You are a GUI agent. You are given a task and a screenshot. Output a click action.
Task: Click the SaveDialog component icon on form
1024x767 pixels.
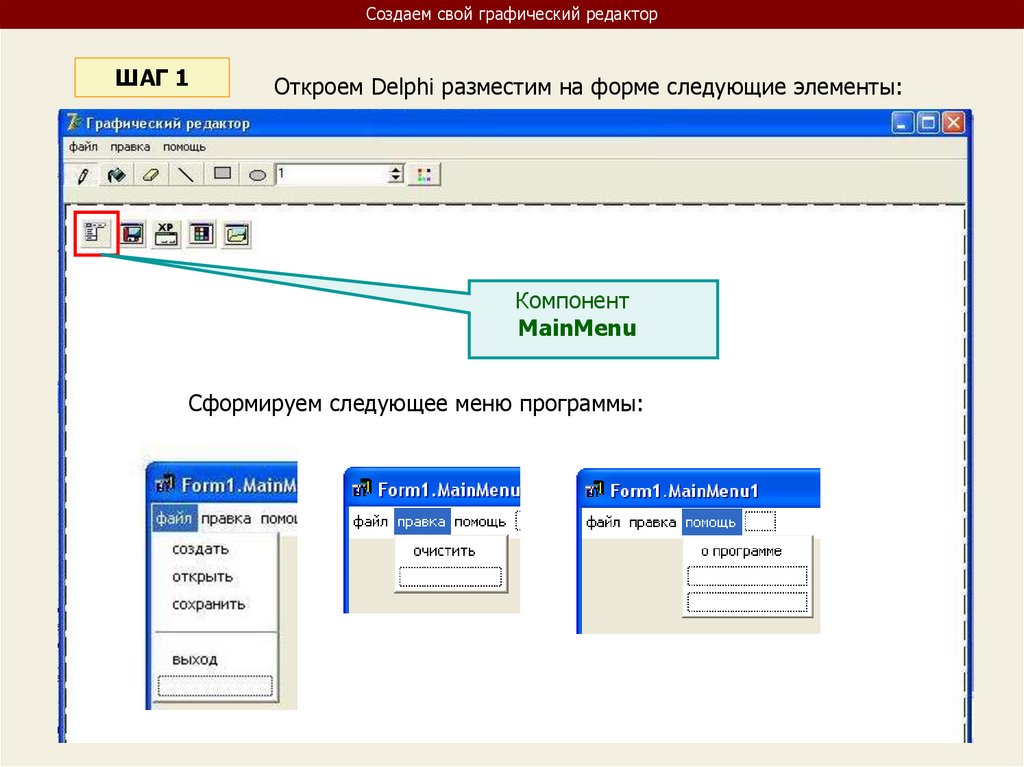132,234
